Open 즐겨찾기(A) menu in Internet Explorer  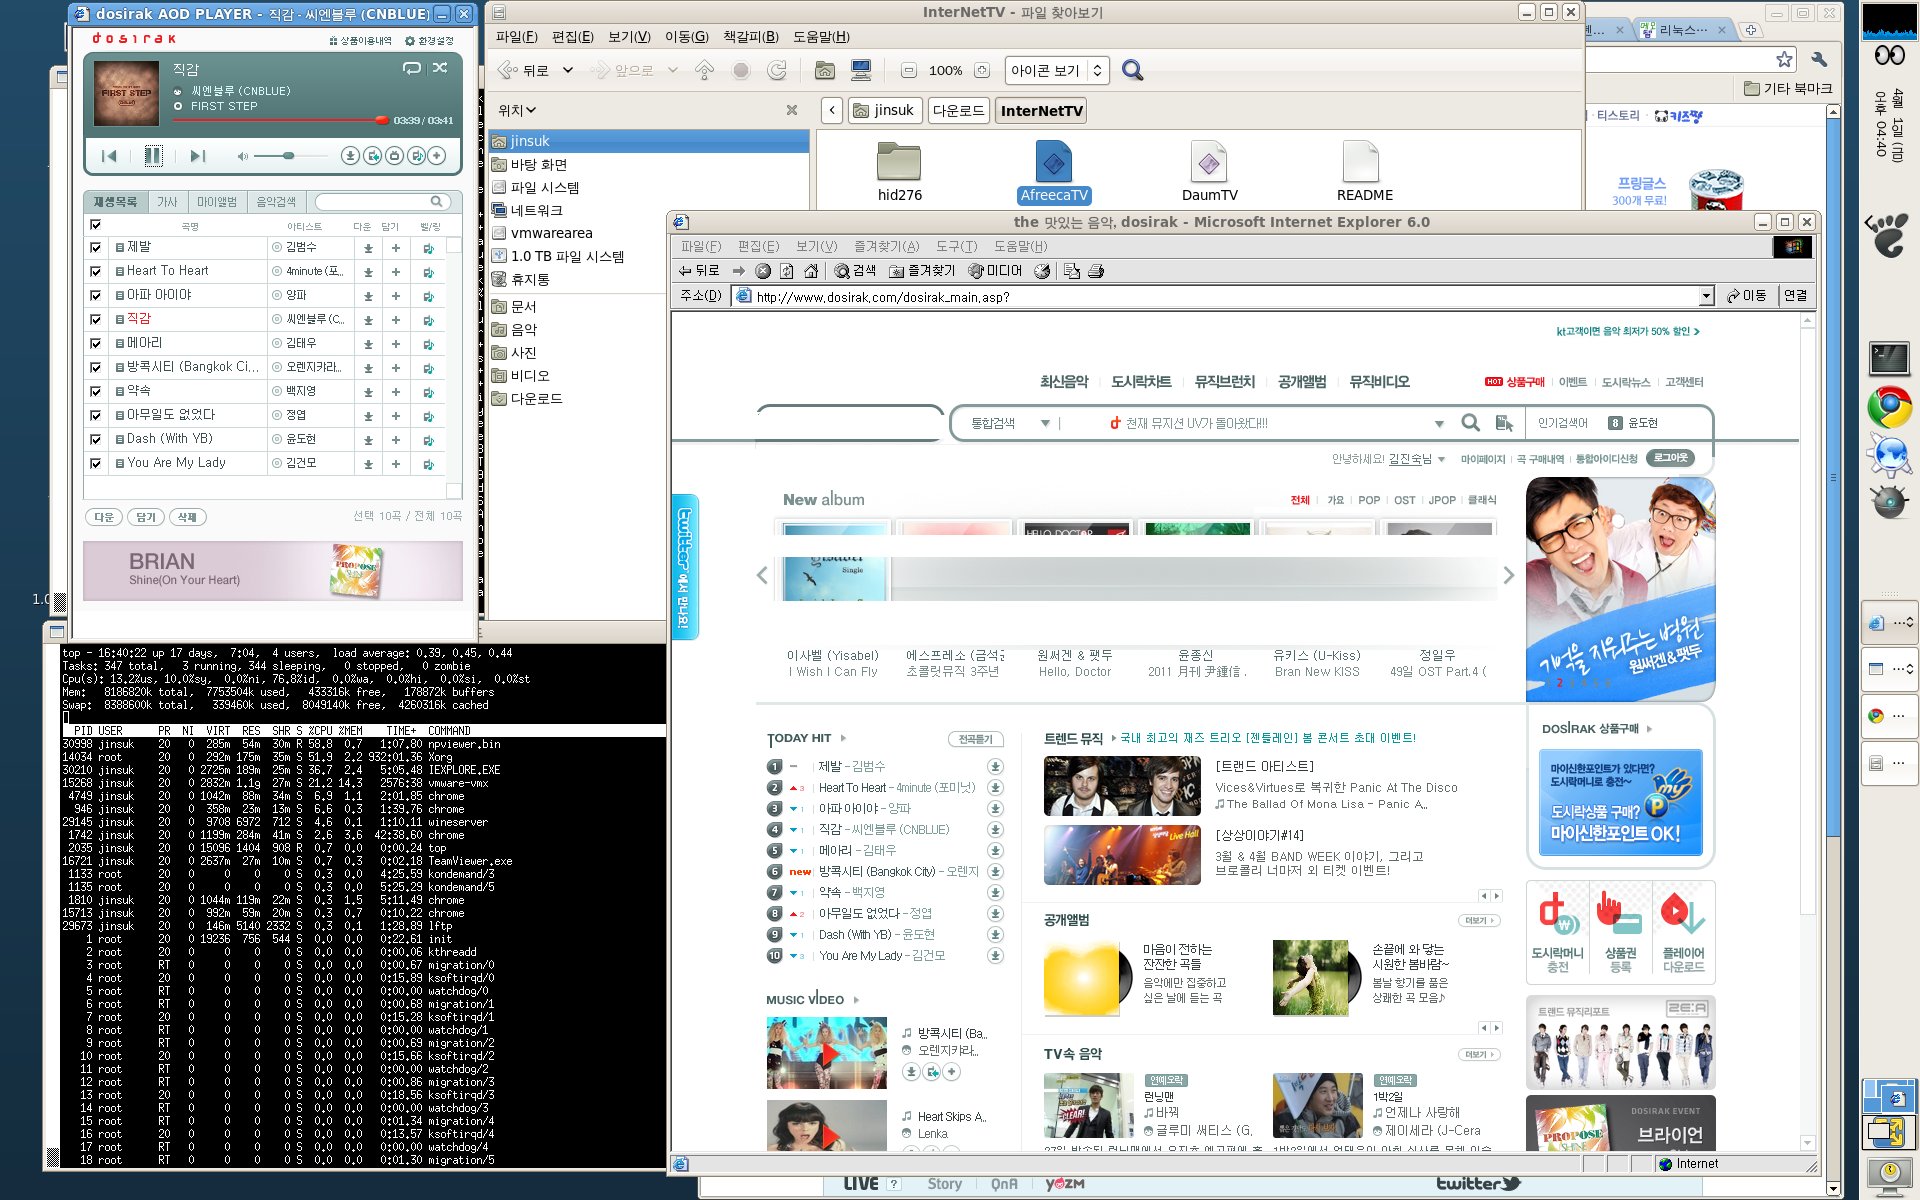point(886,246)
